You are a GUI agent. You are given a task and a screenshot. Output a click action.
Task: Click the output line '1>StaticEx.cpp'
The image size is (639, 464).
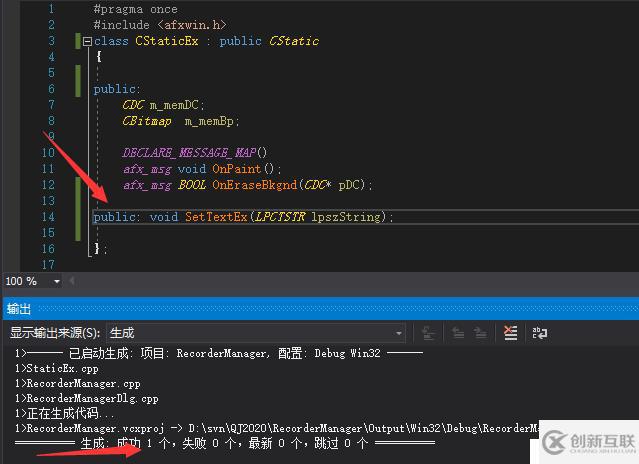tap(57, 369)
